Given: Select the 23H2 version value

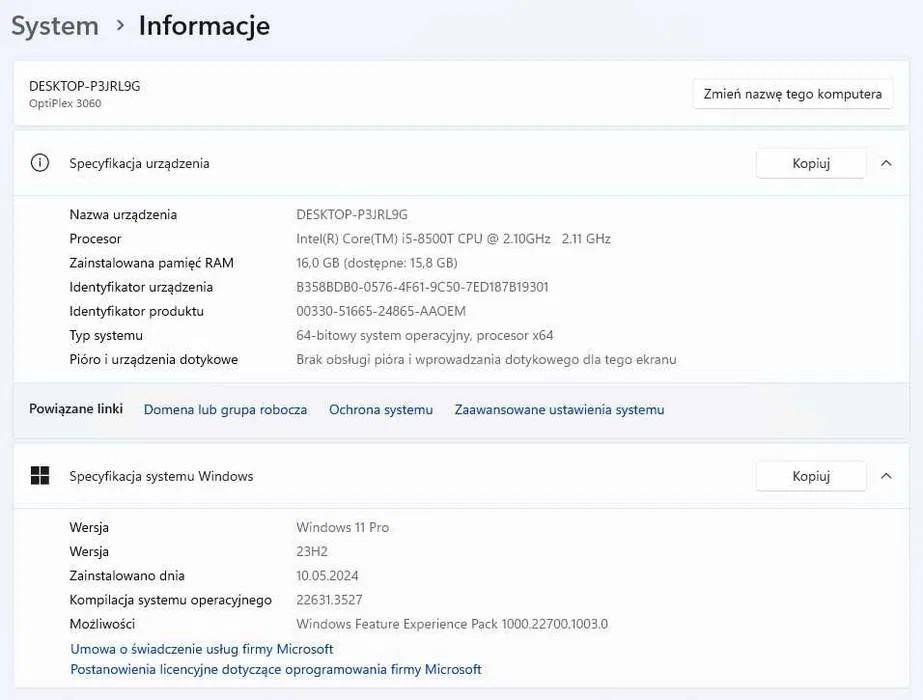Looking at the screenshot, I should point(312,551).
